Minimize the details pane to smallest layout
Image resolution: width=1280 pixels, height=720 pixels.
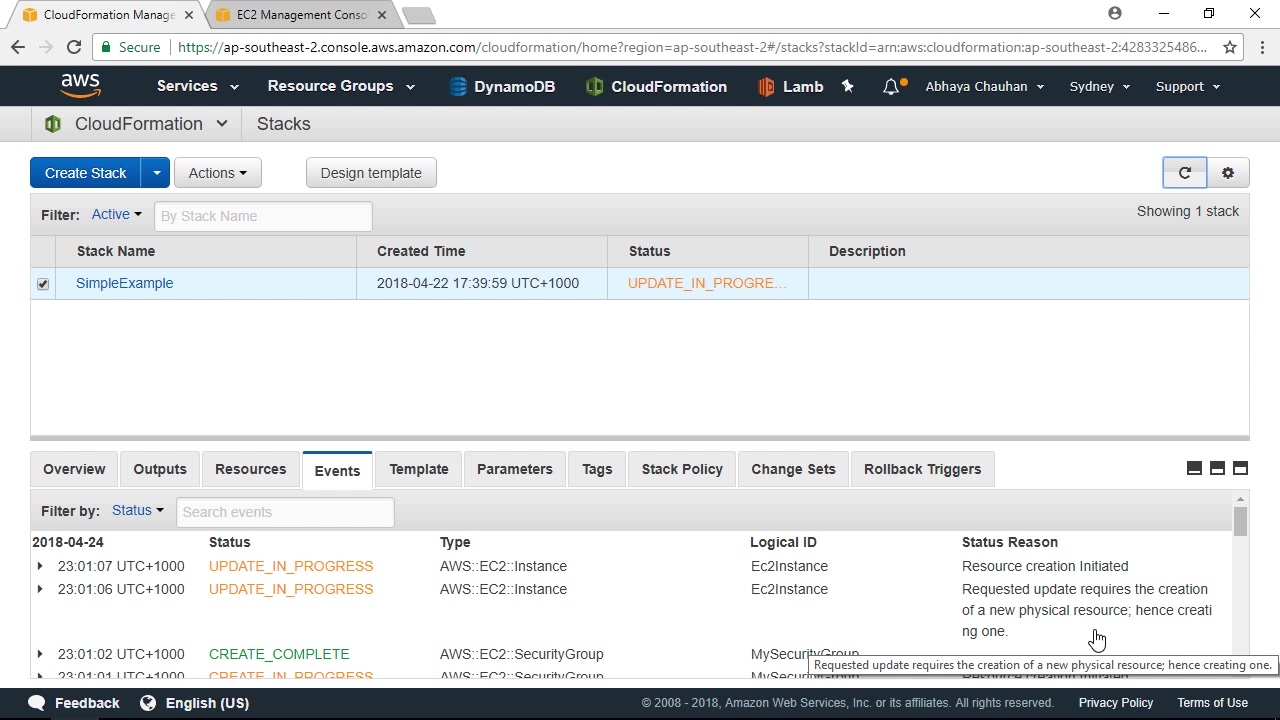click(x=1194, y=469)
